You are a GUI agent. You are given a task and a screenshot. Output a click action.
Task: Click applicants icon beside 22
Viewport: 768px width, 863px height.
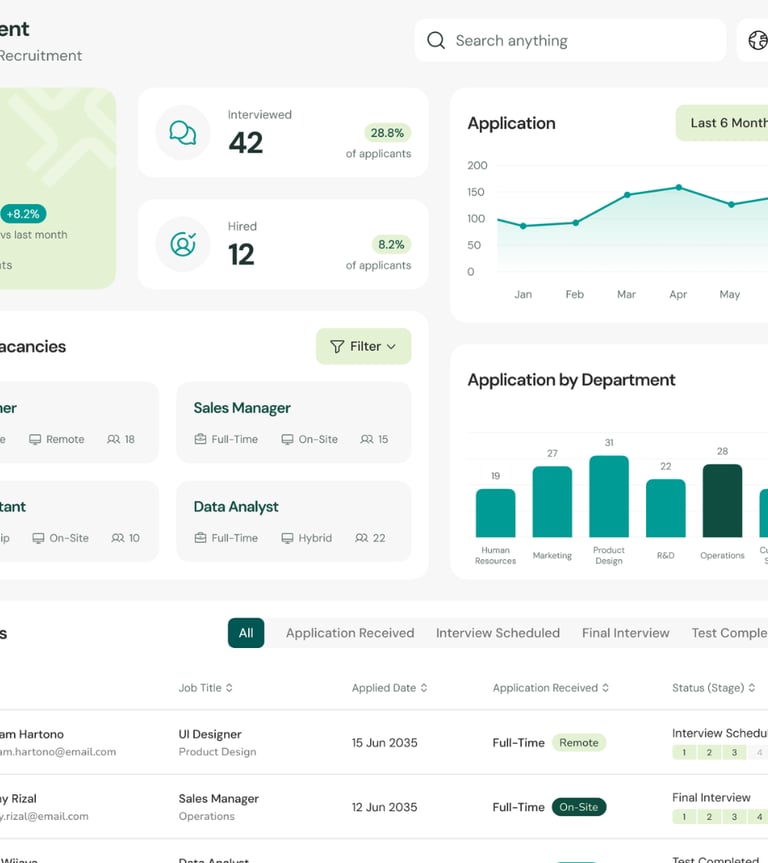[x=362, y=538]
